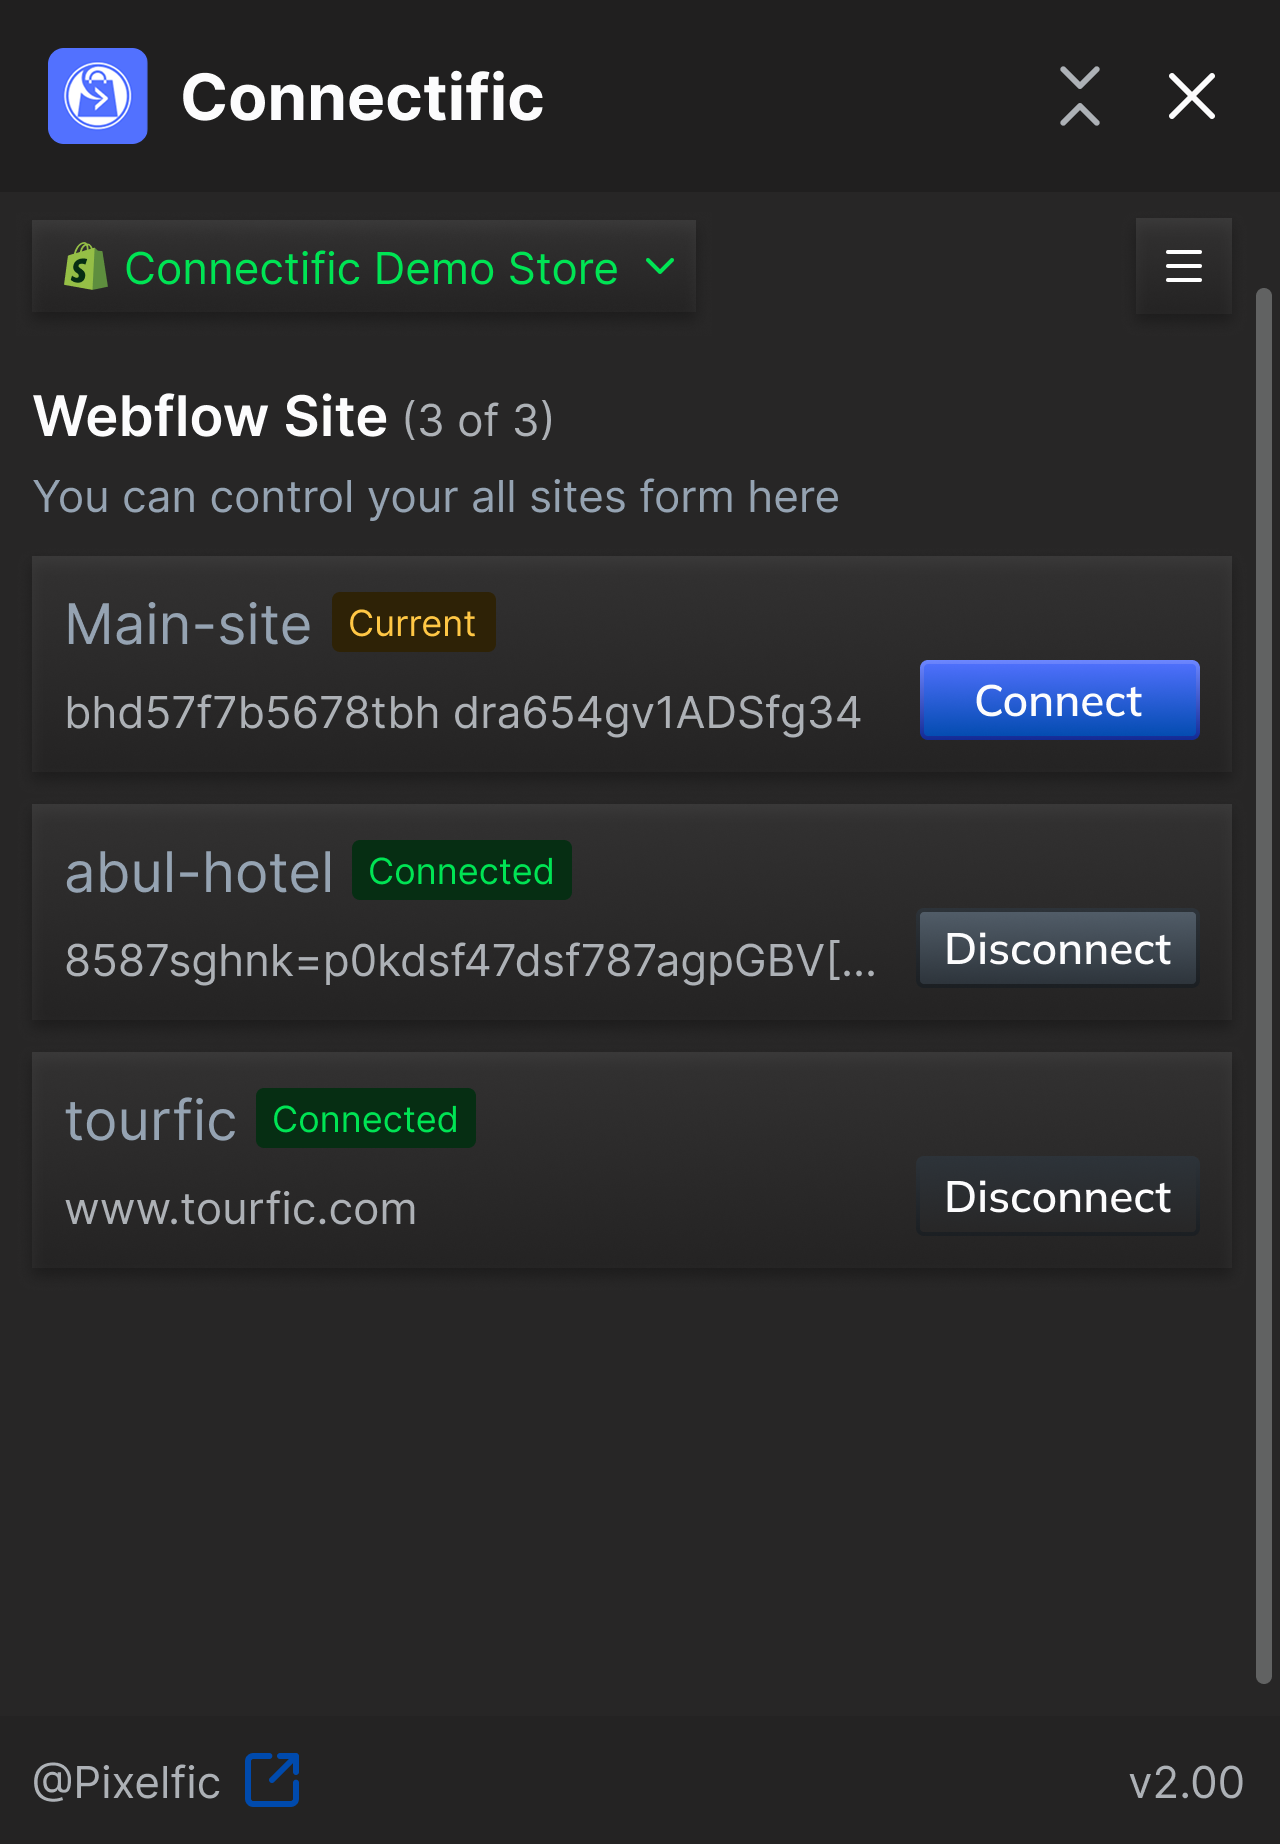Screen dimensions: 1280x1844
Task: Click the Connected badge for tourfic
Action: (x=365, y=1118)
